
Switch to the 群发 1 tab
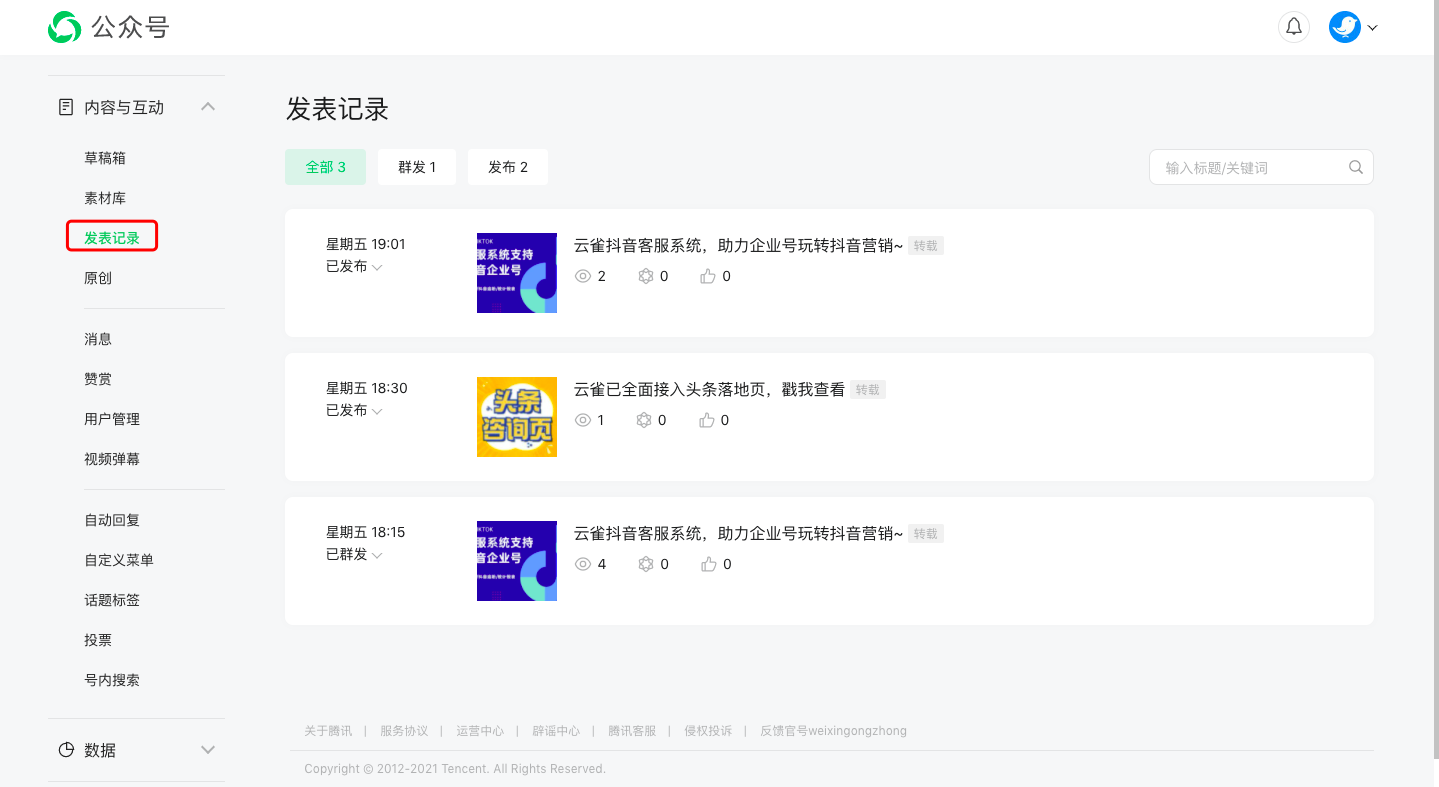coord(417,167)
